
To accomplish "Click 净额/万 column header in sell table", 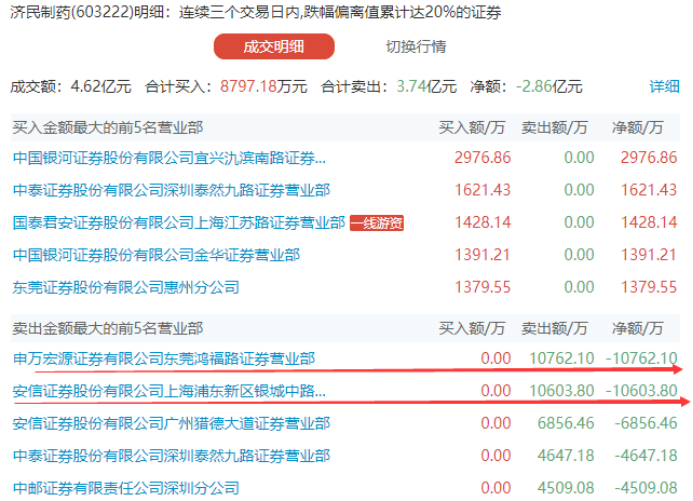I will (638, 328).
